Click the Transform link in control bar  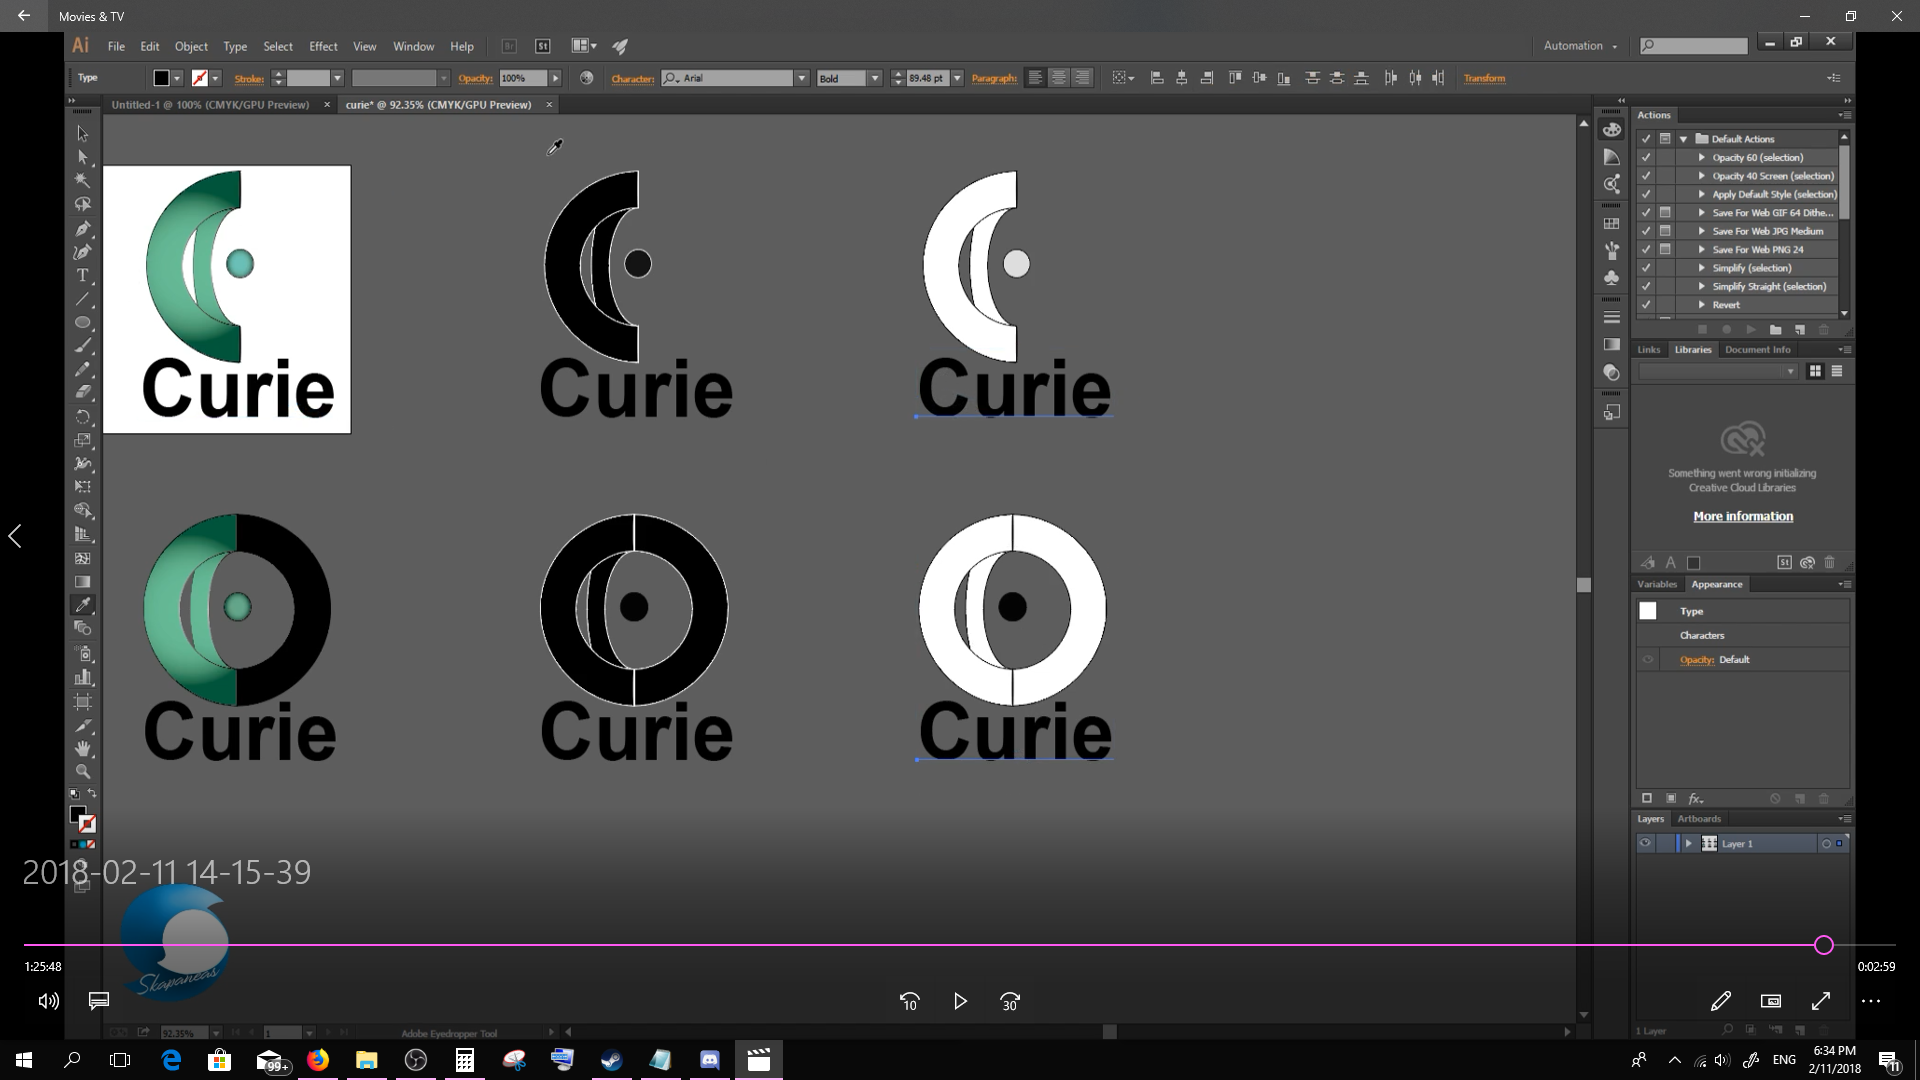tap(1484, 78)
